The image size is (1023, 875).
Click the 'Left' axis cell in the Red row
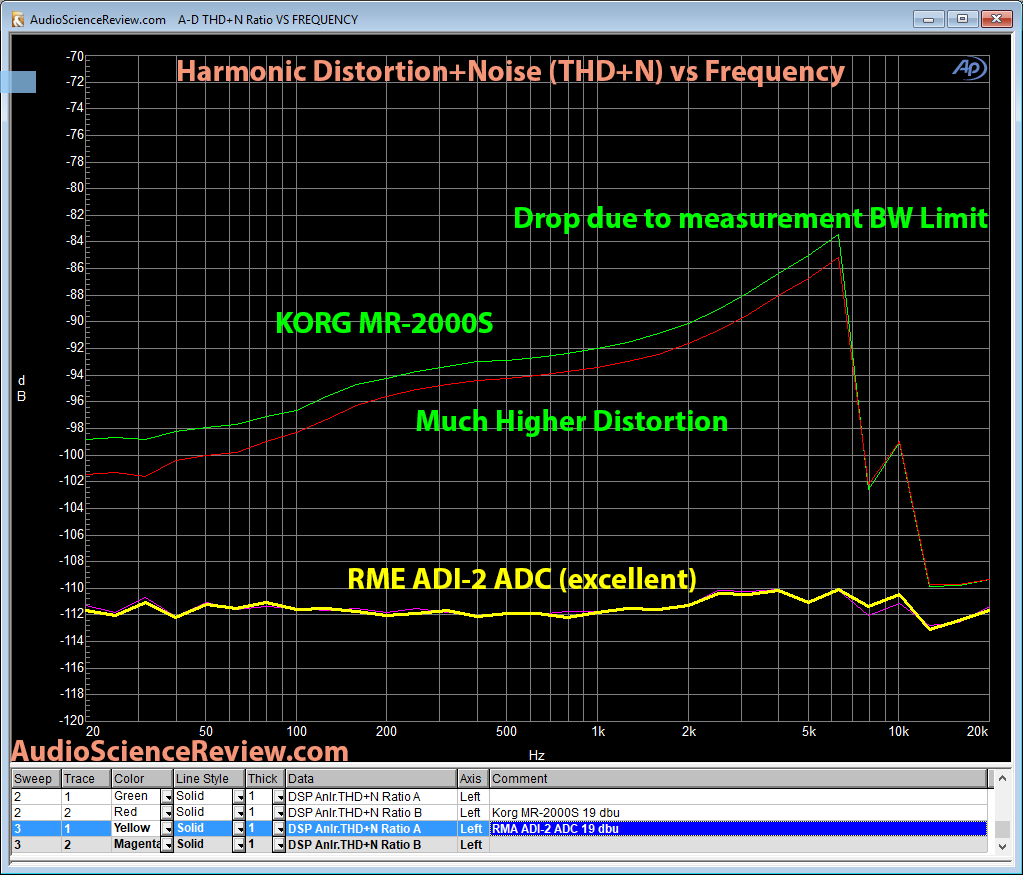coord(473,812)
